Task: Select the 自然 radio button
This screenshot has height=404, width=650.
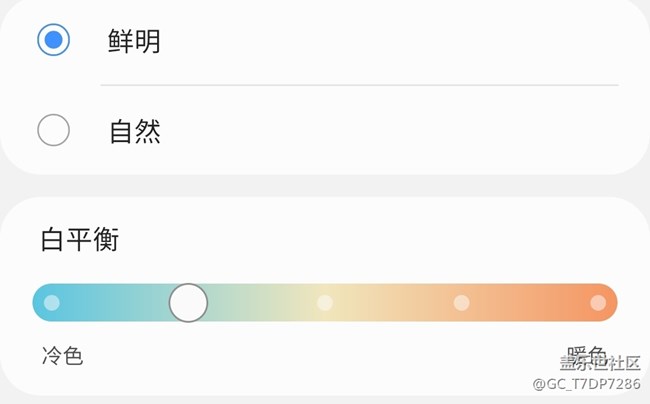Action: 53,130
